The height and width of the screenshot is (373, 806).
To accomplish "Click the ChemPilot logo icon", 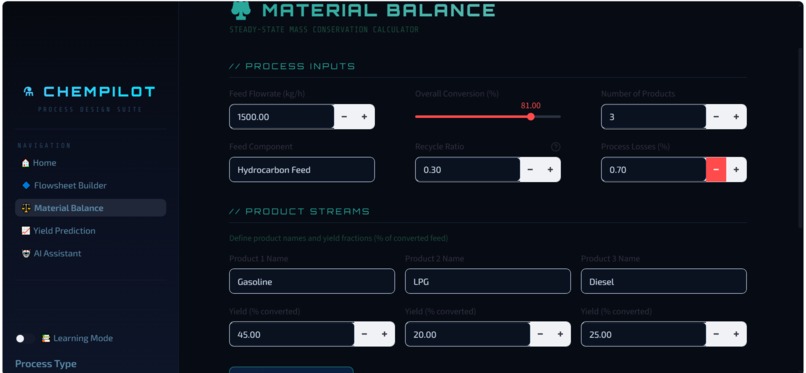I will pos(29,91).
